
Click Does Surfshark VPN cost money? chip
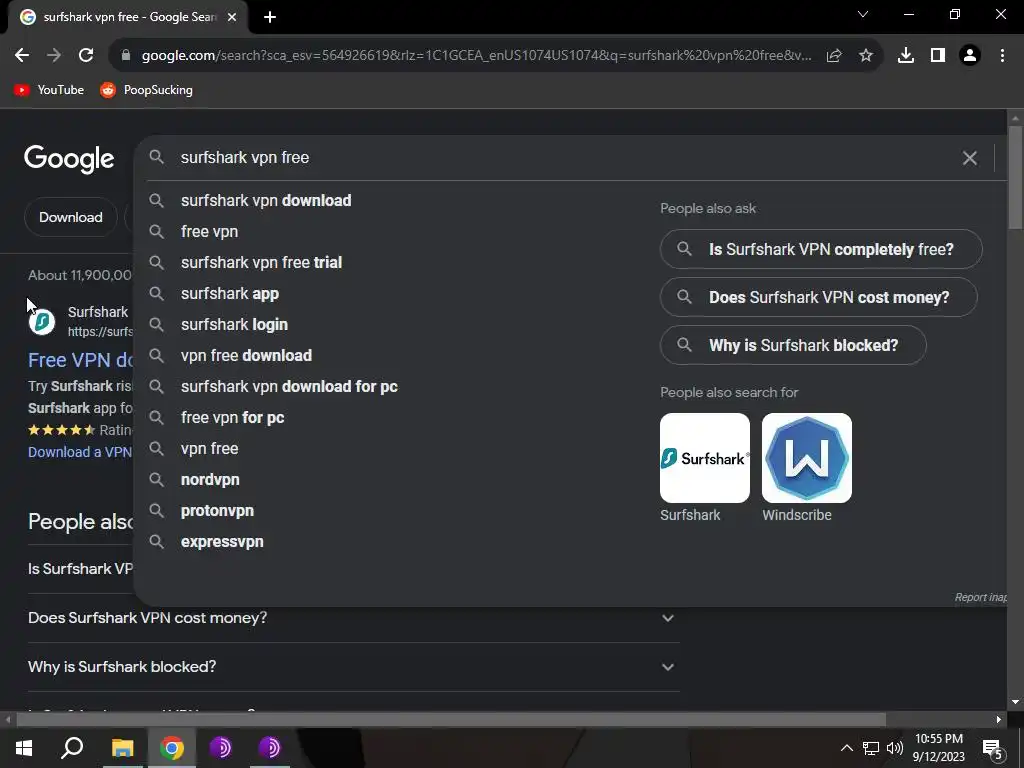(x=818, y=297)
